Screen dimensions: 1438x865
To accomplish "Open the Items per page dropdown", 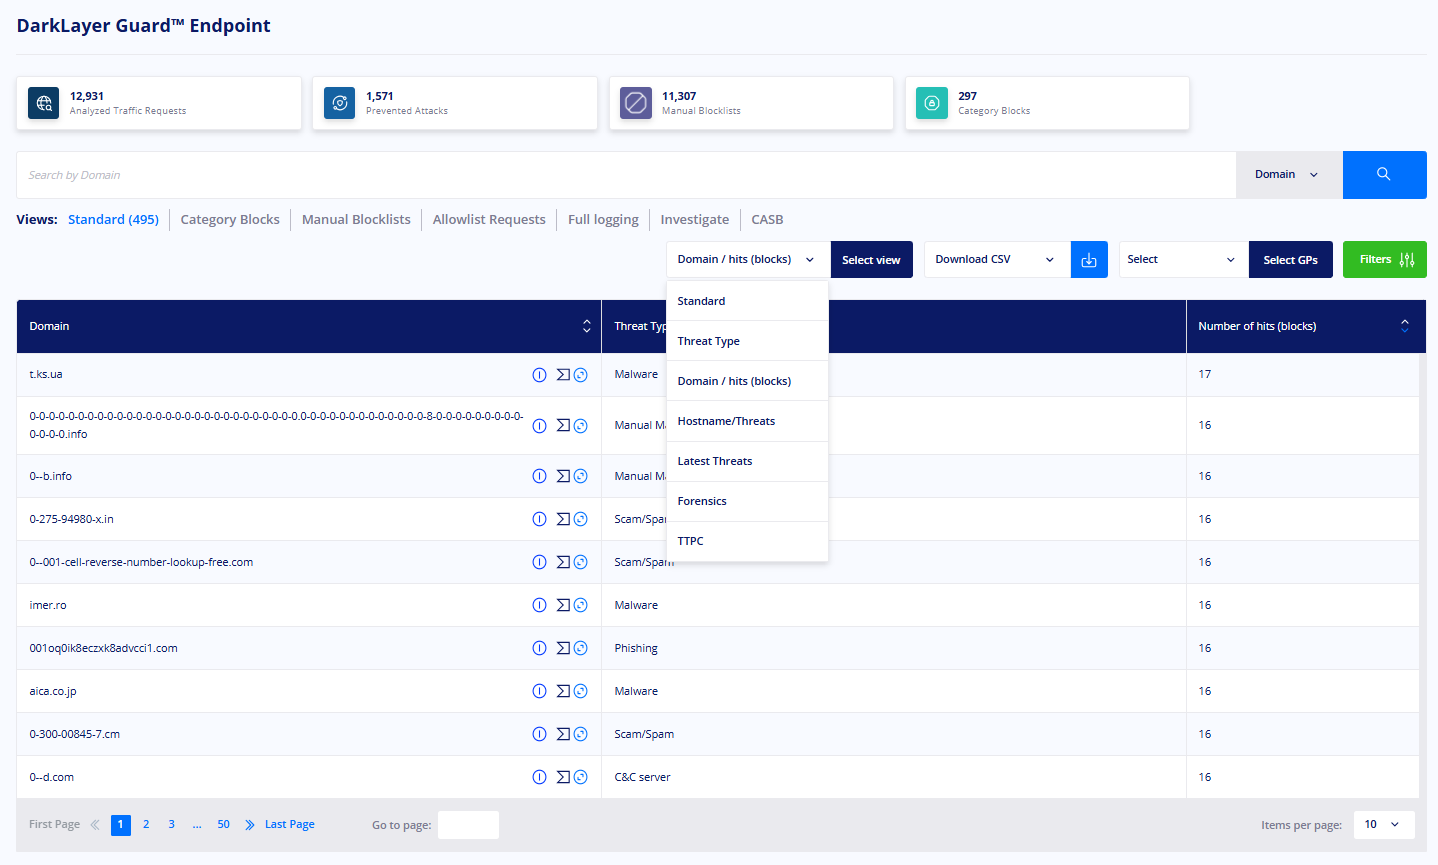I will pyautogui.click(x=1384, y=825).
